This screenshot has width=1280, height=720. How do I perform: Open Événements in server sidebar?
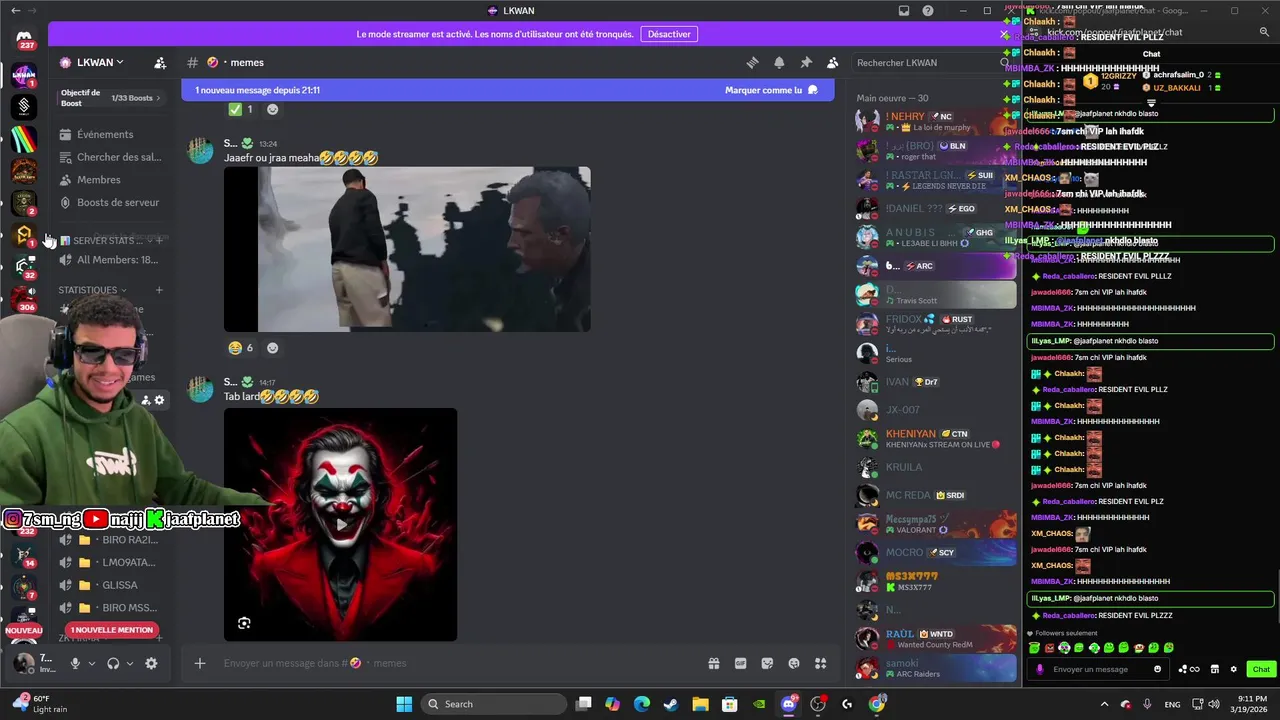click(110, 134)
